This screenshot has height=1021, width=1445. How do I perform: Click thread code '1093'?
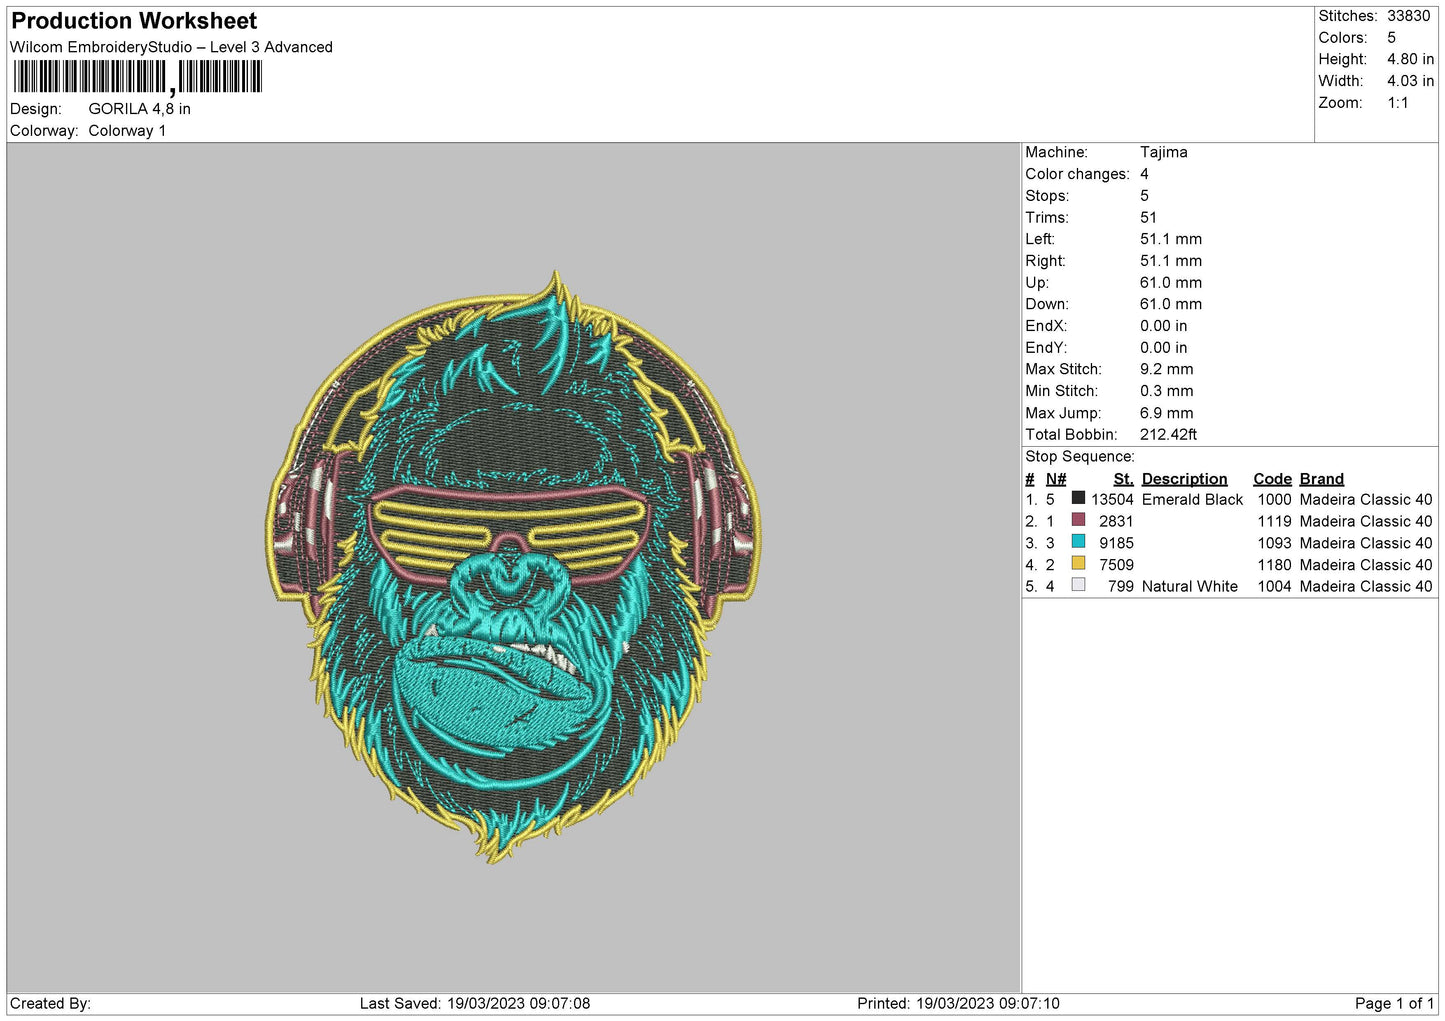click(x=1274, y=544)
